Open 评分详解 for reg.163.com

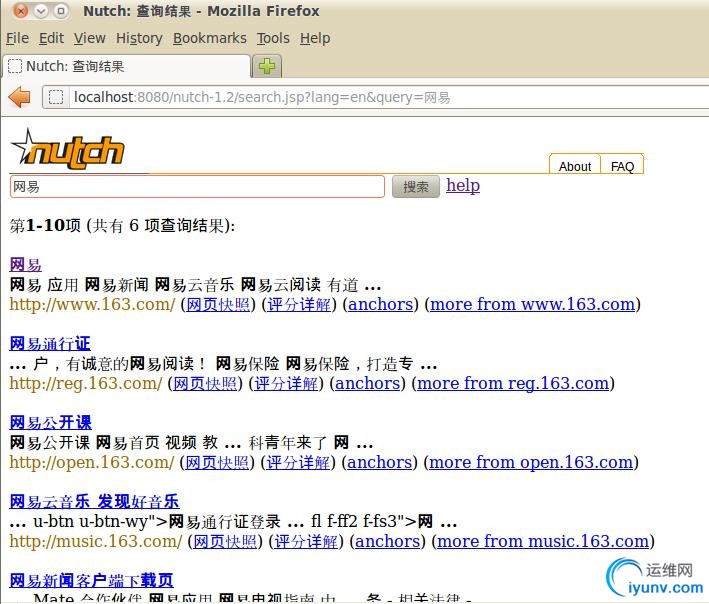(x=286, y=384)
